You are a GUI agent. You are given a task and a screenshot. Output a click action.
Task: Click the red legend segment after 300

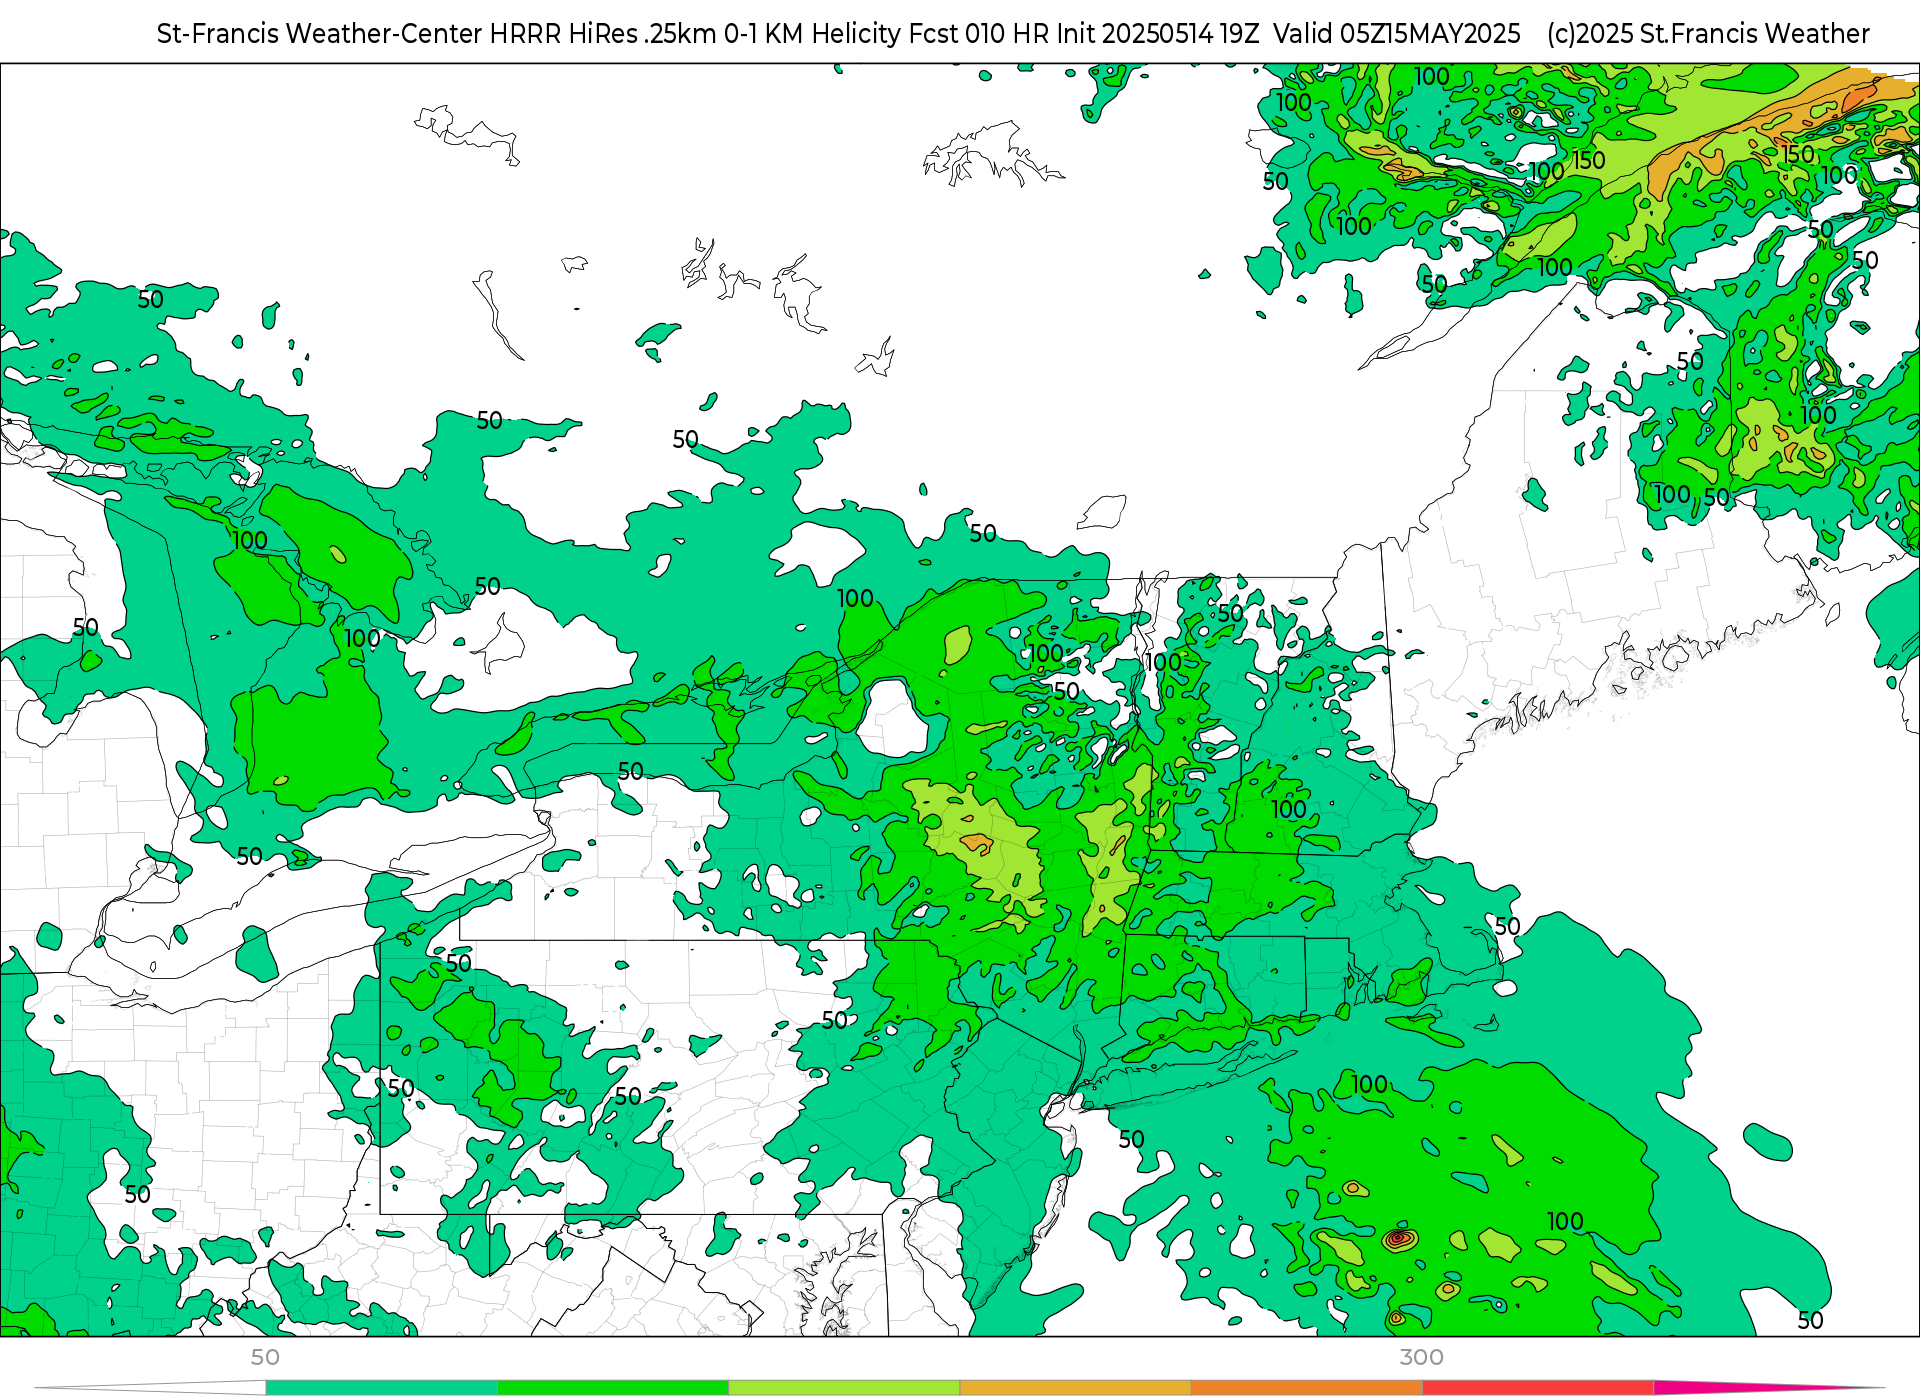(1537, 1387)
